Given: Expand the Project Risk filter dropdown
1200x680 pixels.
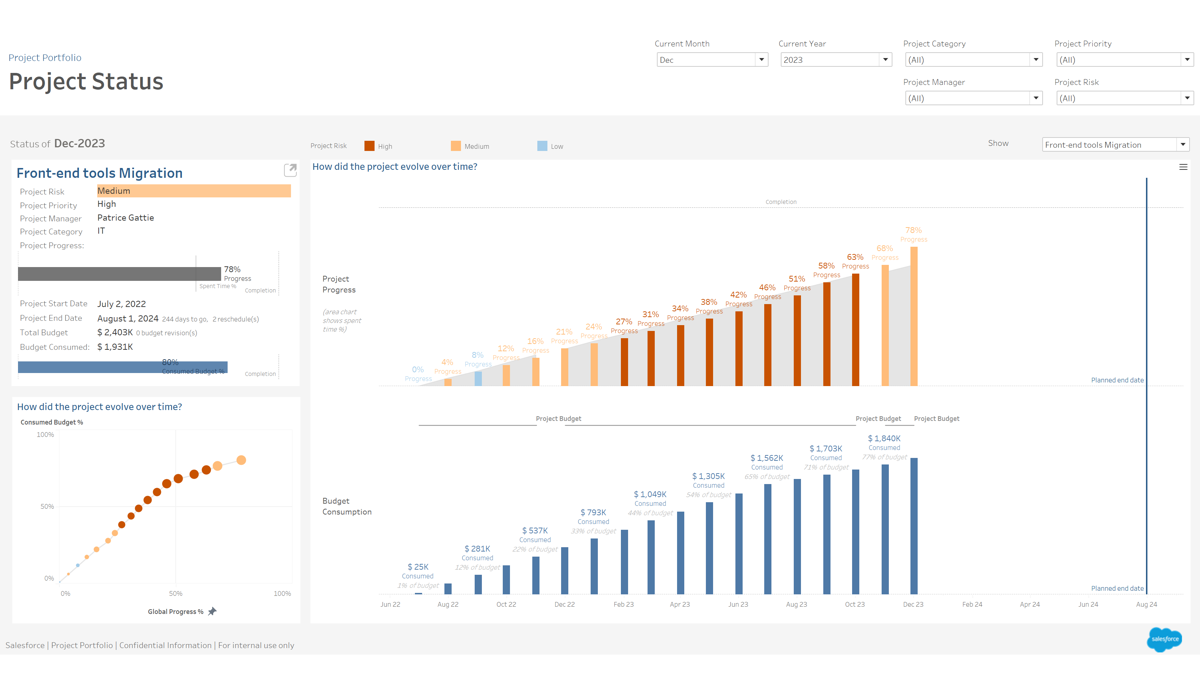Looking at the screenshot, I should tap(1123, 98).
